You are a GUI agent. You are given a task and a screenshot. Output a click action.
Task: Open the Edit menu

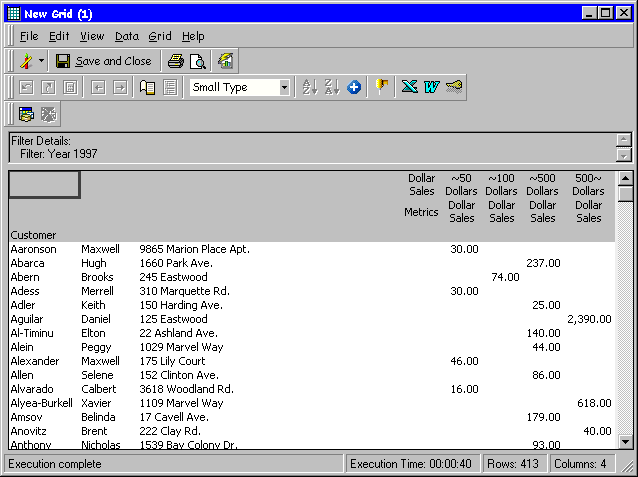point(59,36)
